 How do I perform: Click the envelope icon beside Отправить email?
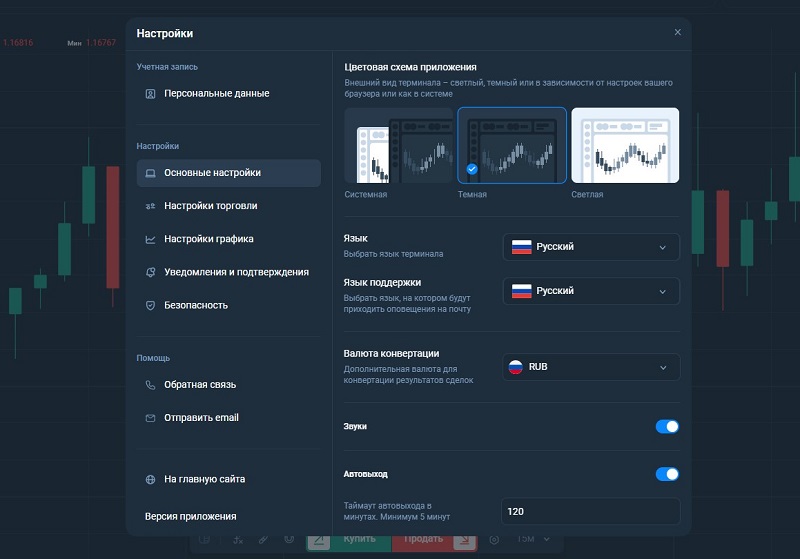point(150,418)
